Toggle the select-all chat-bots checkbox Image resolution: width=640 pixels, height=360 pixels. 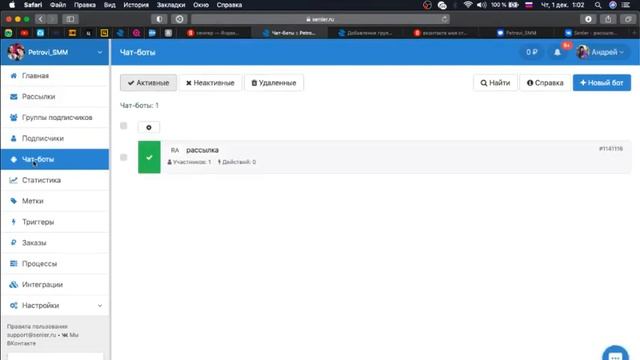click(124, 126)
